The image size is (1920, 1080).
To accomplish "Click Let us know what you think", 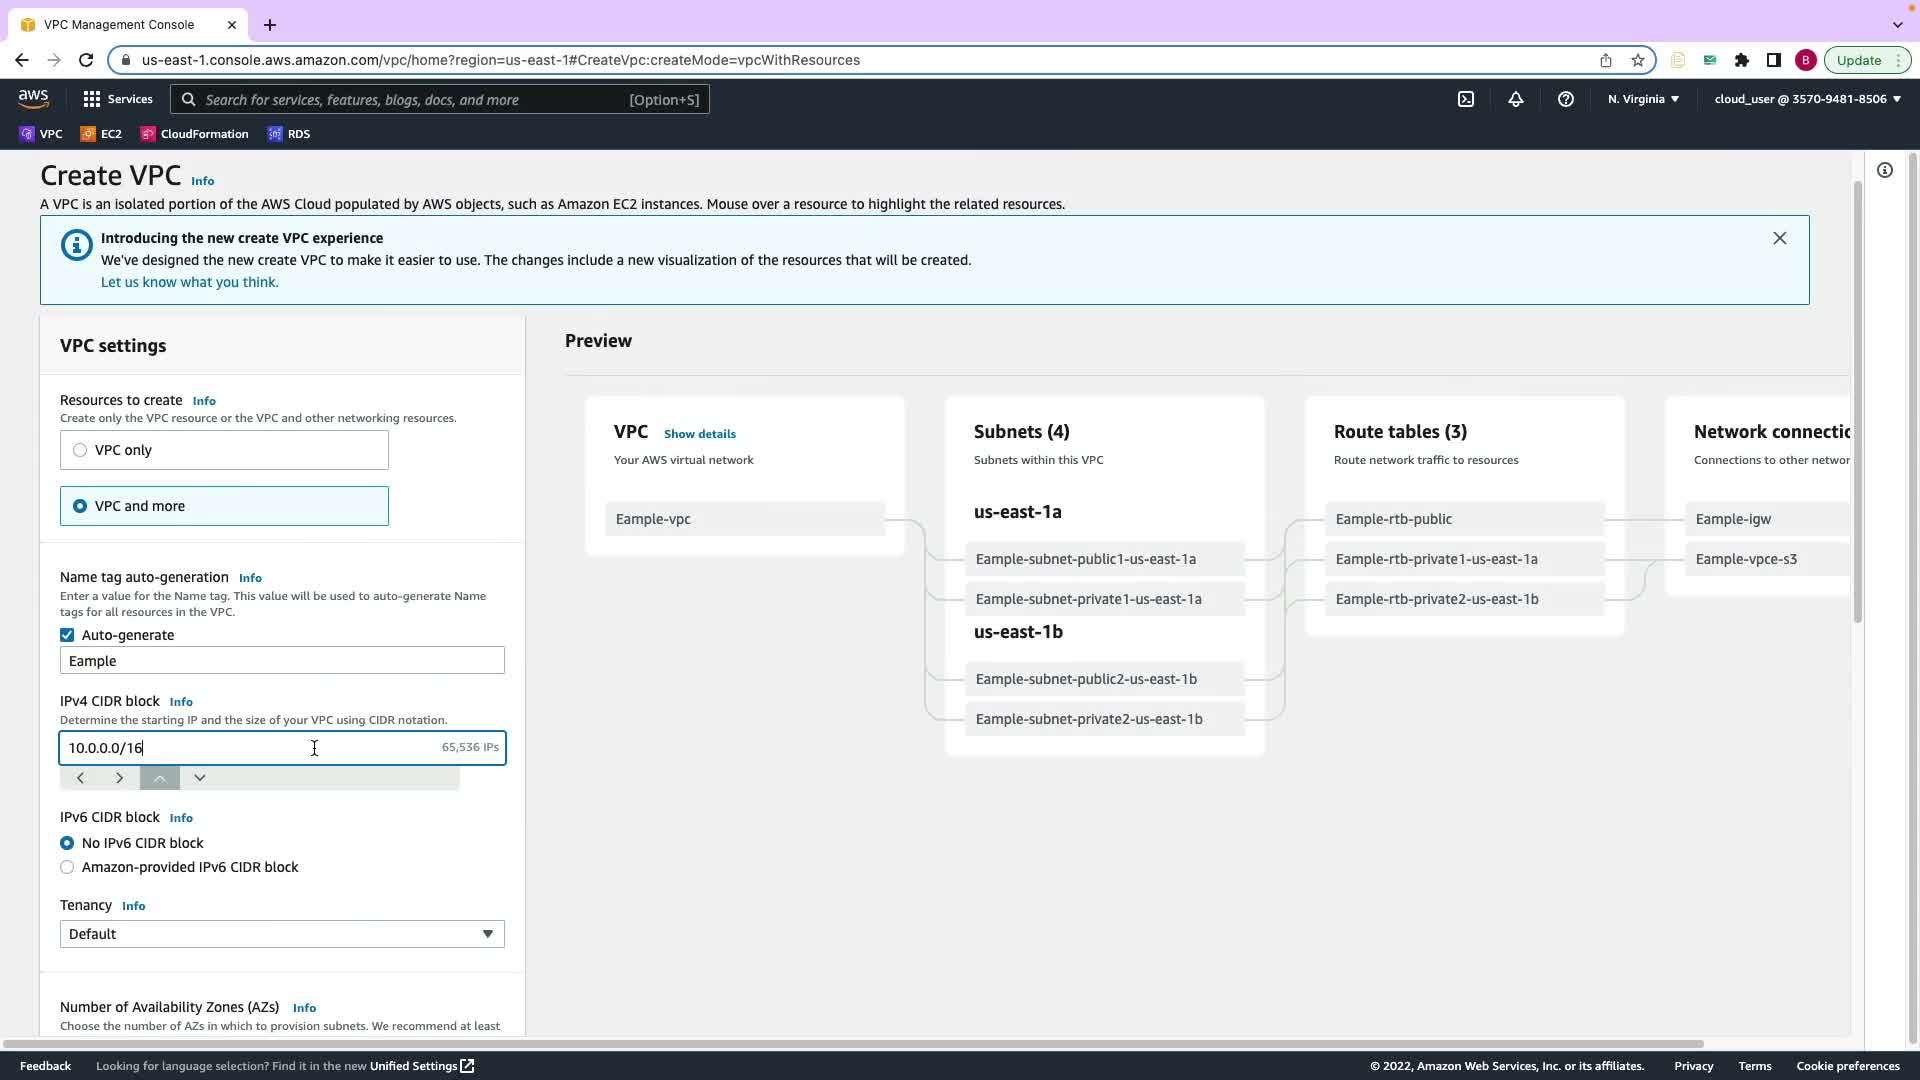I will 189,282.
